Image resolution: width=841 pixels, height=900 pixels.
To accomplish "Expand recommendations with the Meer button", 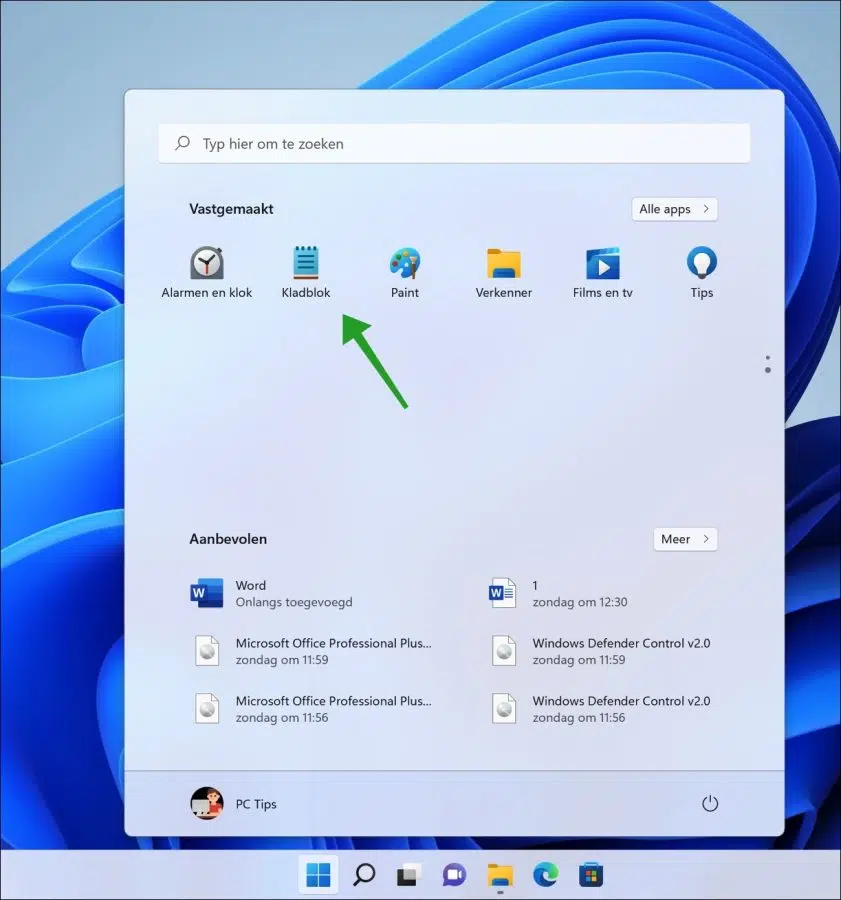I will (685, 539).
